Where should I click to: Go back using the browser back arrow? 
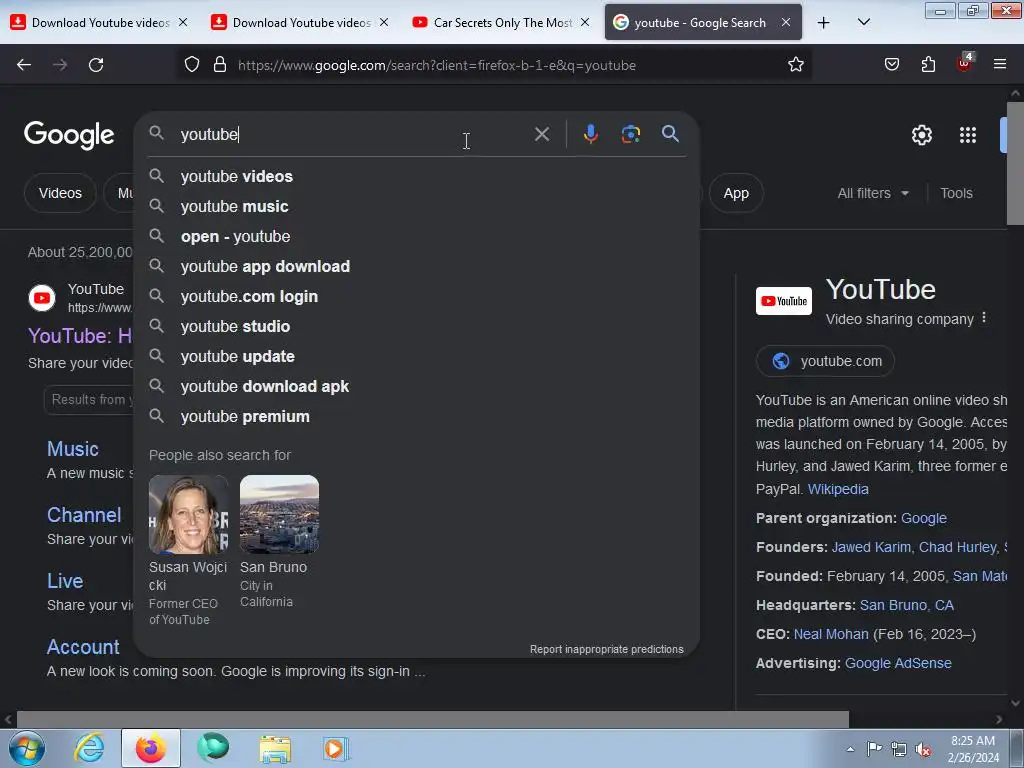[24, 65]
